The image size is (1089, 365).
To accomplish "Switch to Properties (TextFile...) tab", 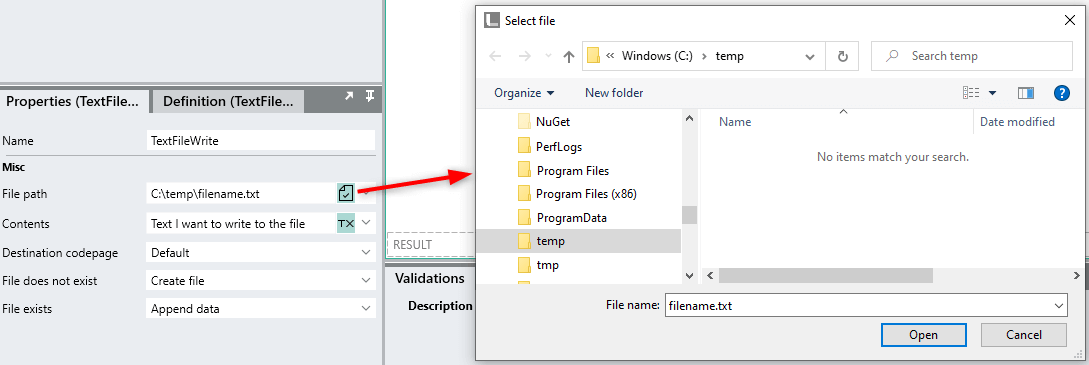I will (73, 101).
